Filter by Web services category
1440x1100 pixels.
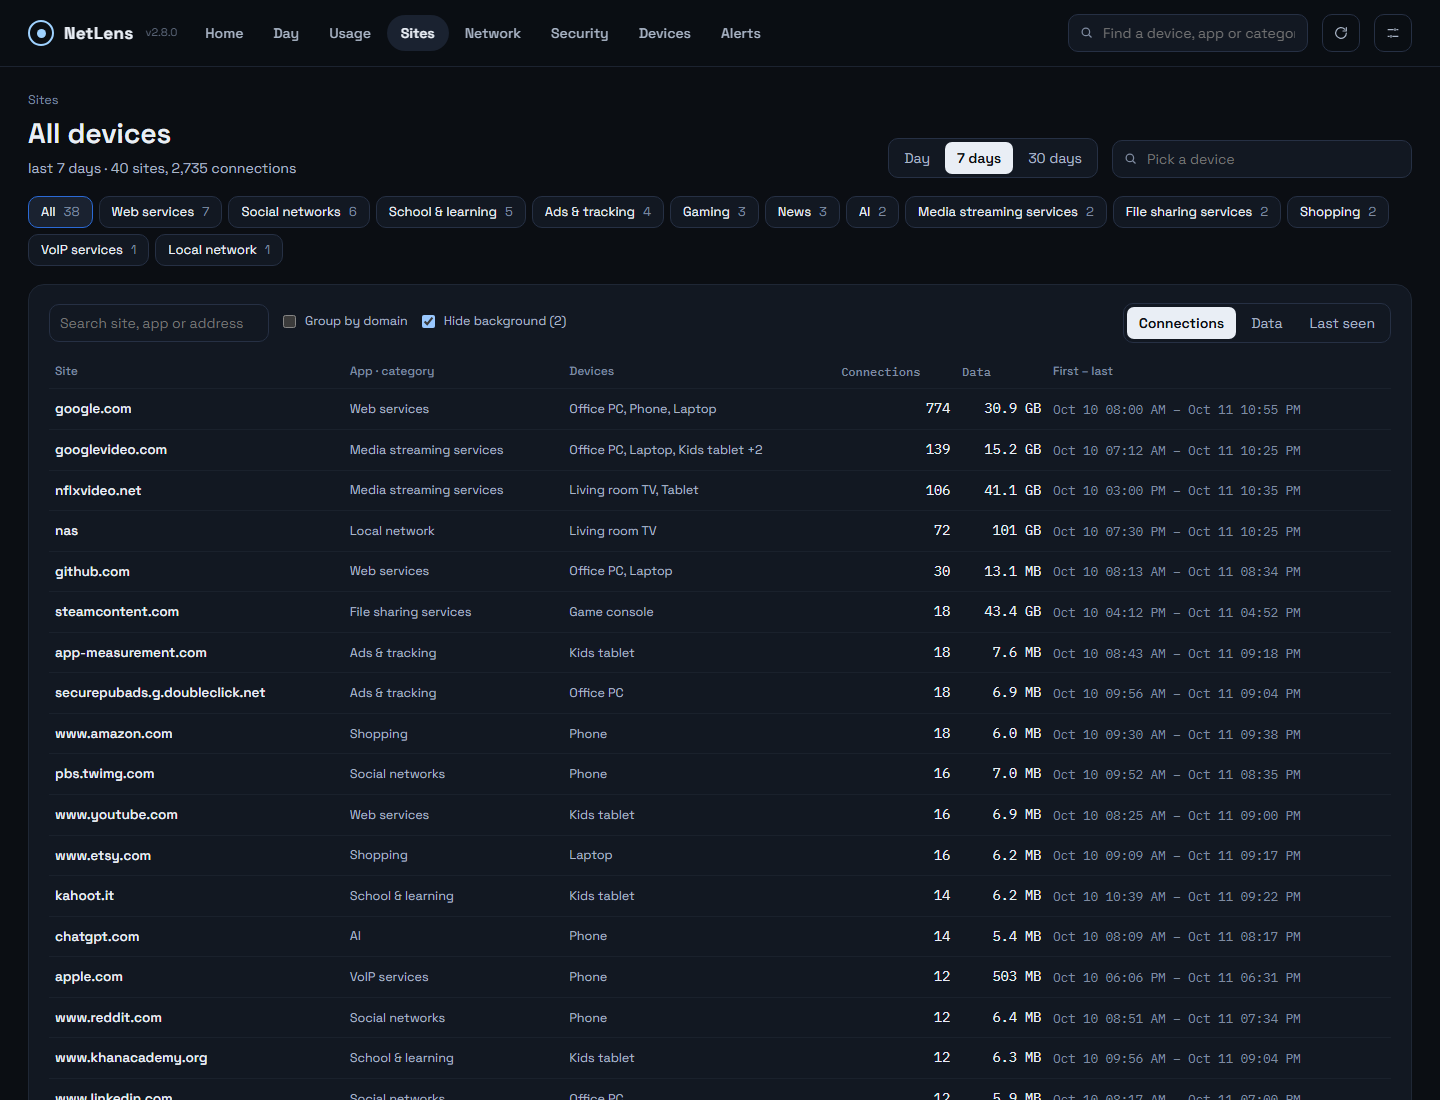tap(161, 212)
